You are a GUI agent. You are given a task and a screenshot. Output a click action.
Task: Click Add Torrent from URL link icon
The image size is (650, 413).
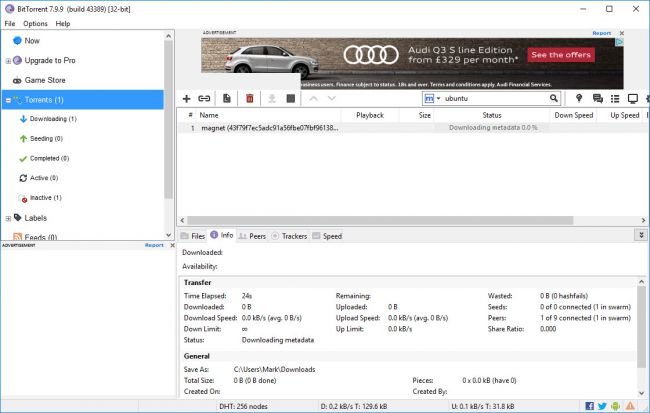pyautogui.click(x=204, y=99)
